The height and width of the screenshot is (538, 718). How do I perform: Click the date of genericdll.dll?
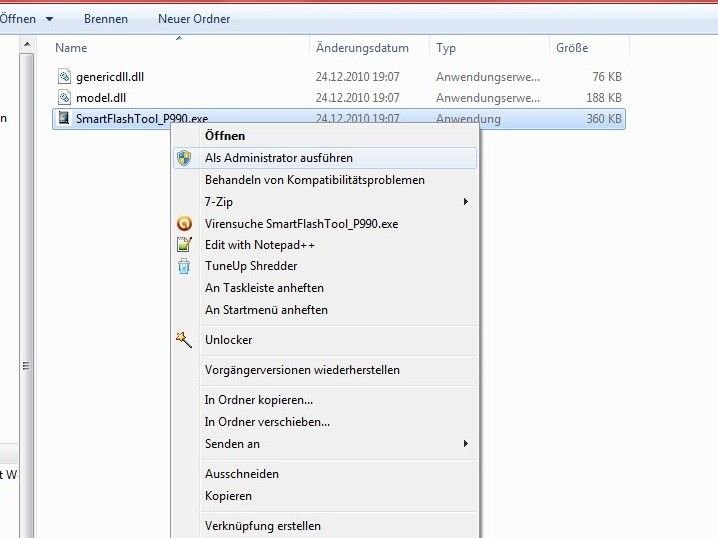point(357,76)
